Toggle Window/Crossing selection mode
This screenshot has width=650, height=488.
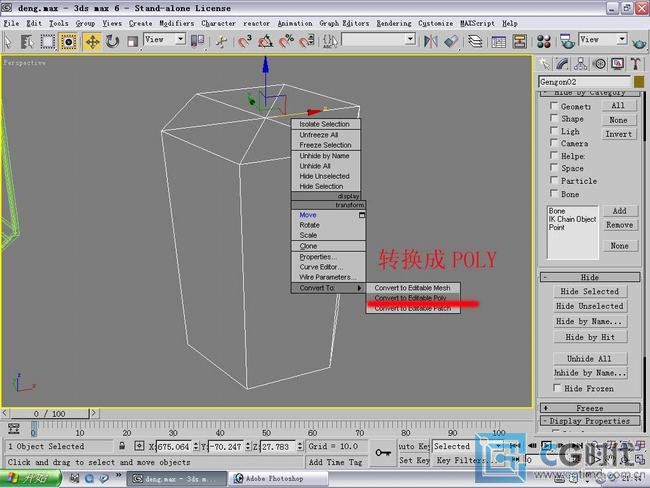(68, 41)
